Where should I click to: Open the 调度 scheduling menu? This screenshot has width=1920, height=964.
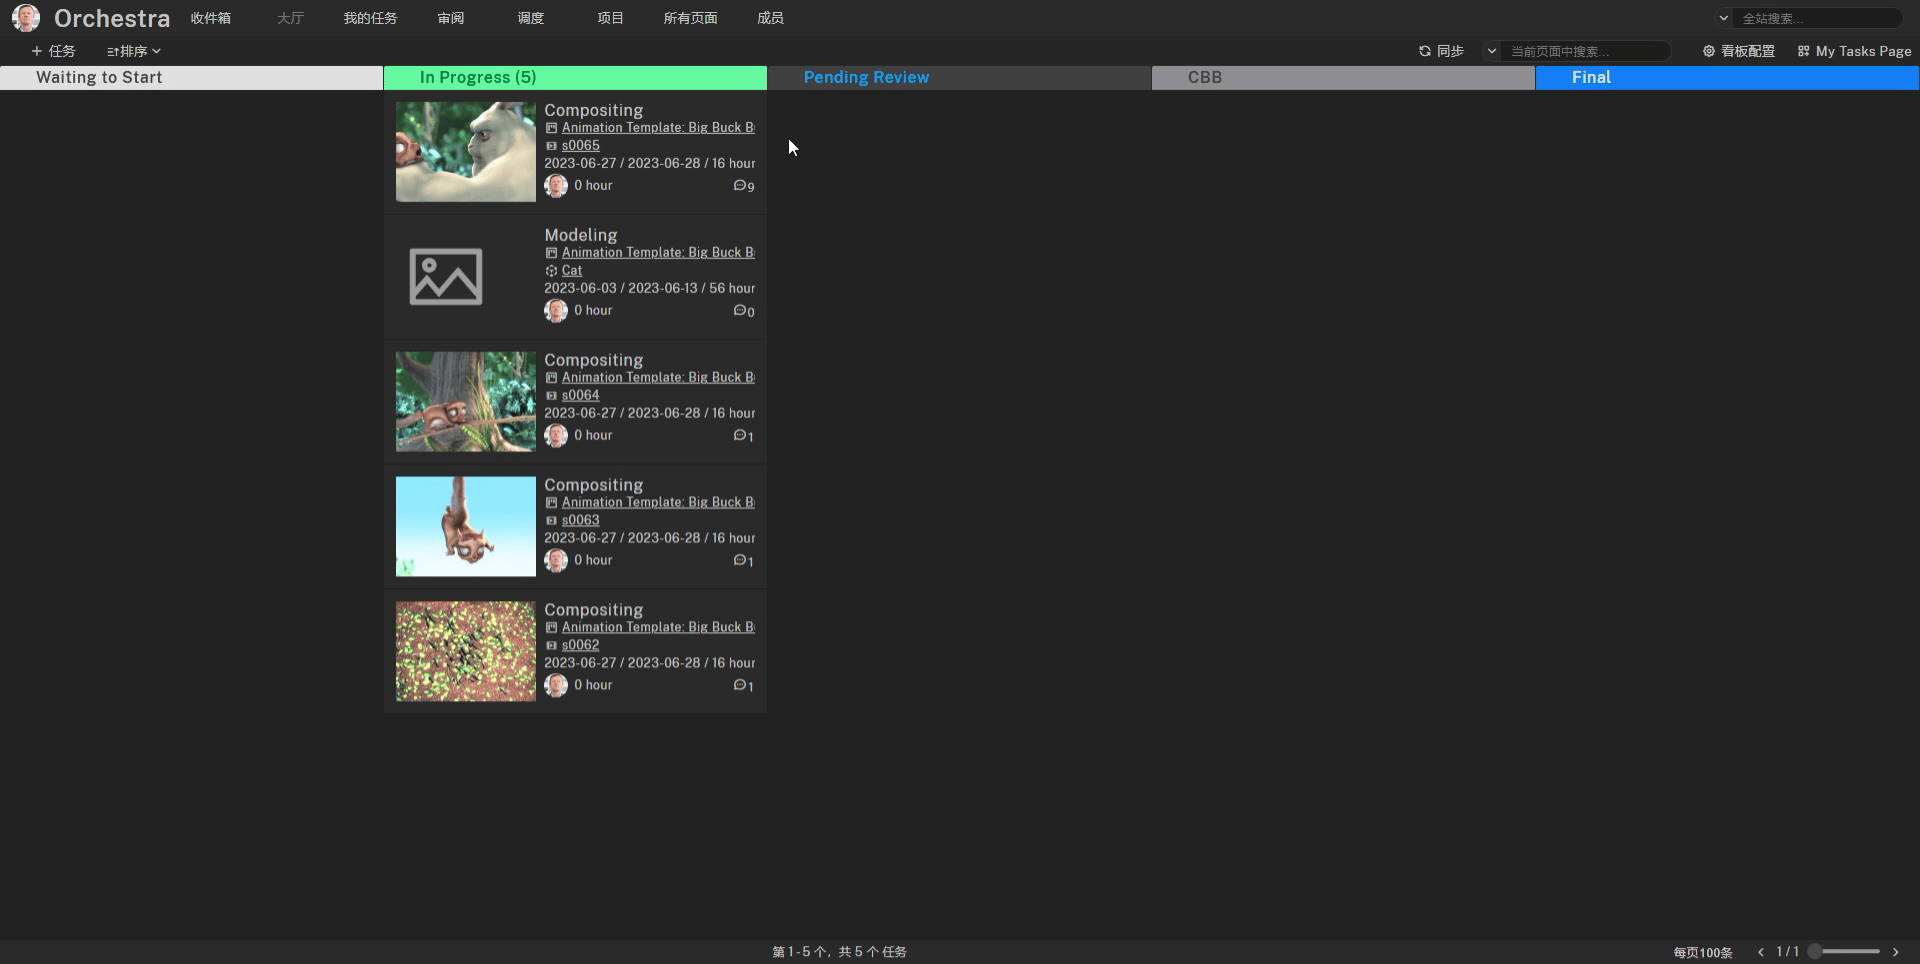click(x=530, y=18)
